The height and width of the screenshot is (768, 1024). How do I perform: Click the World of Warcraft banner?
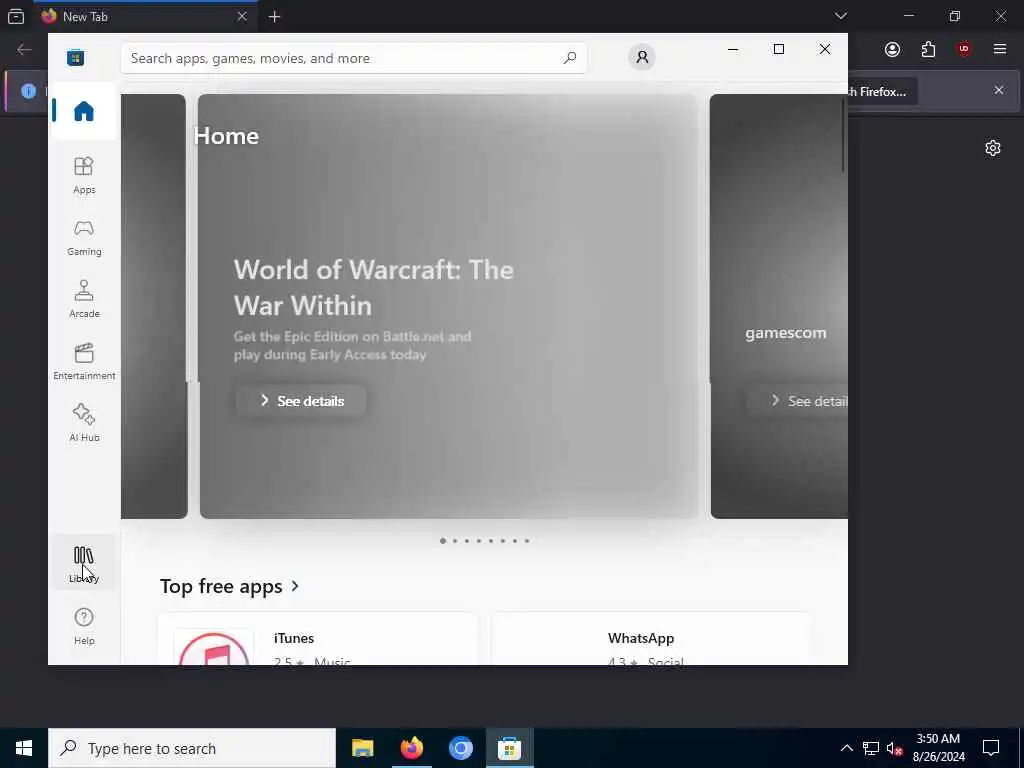pos(448,306)
